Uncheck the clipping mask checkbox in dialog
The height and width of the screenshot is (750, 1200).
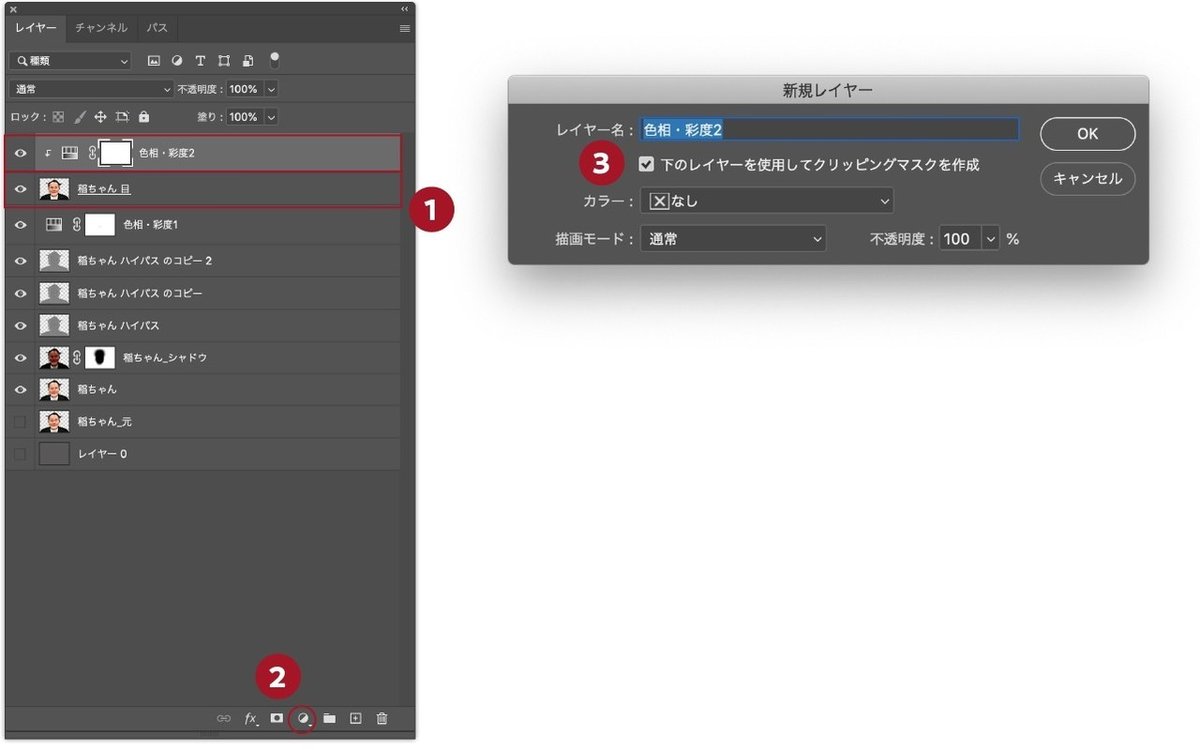[646, 163]
